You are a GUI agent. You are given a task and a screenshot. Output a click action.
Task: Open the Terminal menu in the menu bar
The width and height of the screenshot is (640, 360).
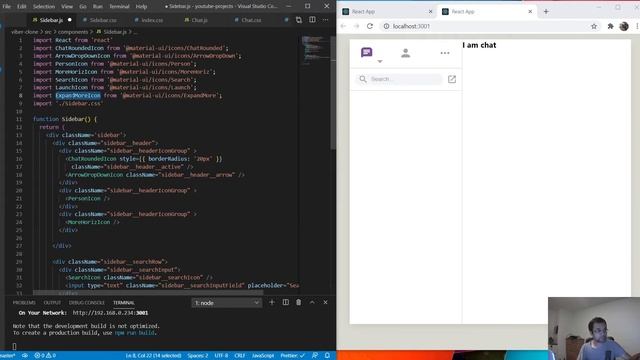pos(119,7)
